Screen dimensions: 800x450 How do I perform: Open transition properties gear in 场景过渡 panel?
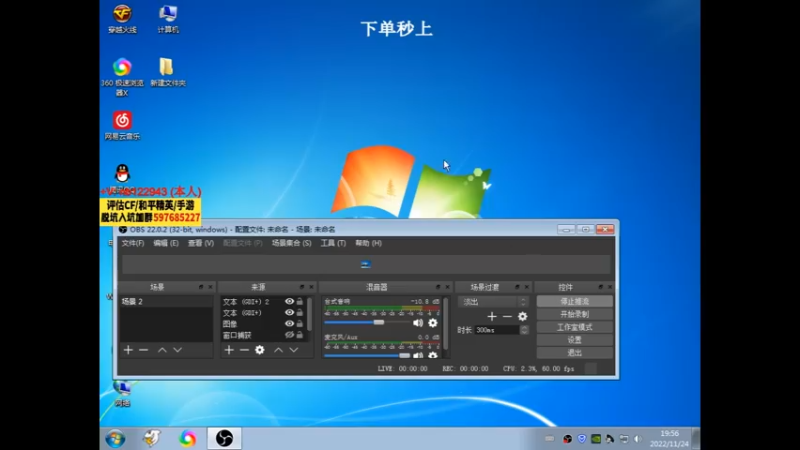click(522, 317)
